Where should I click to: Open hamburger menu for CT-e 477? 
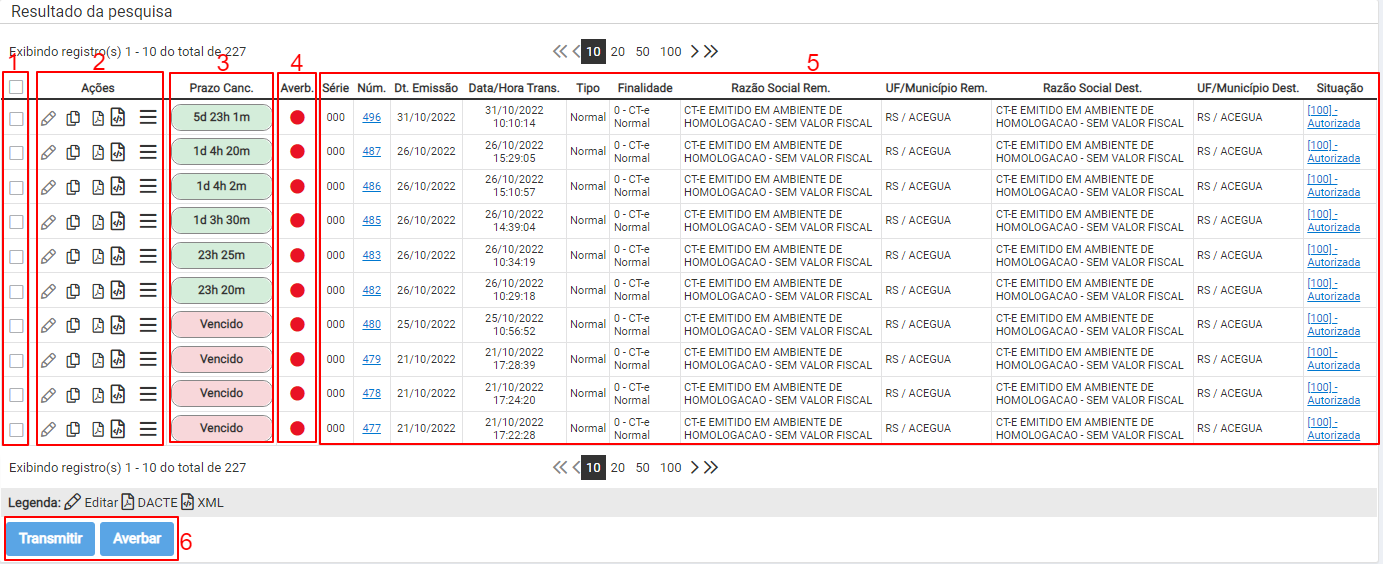point(148,429)
